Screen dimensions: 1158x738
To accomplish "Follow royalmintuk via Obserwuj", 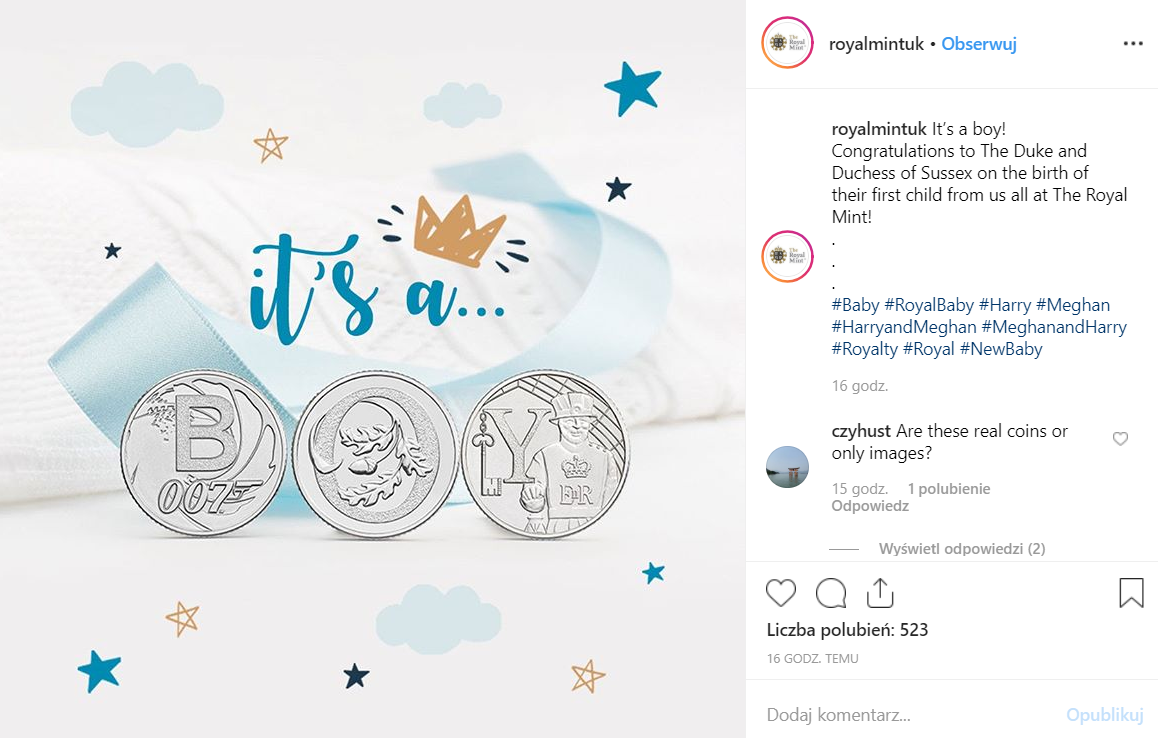I will tap(979, 44).
